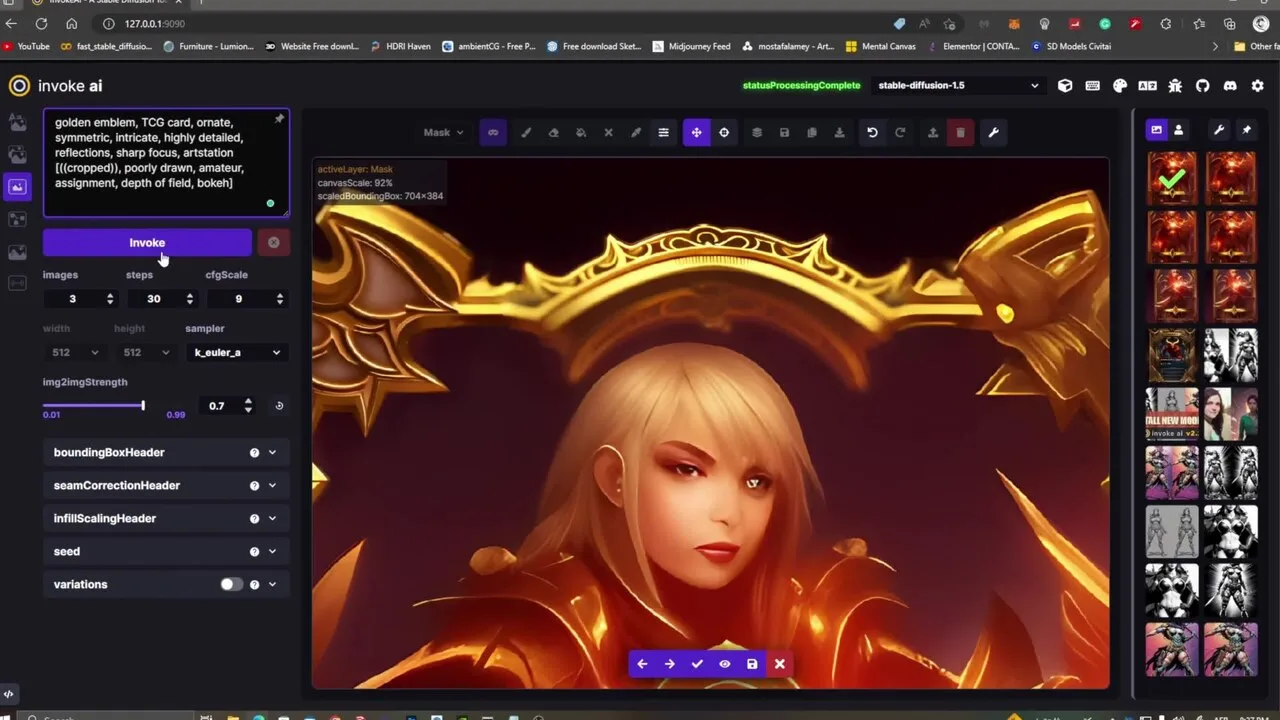The image size is (1280, 720).
Task: Toggle staging image visibility eye icon
Action: (725, 664)
